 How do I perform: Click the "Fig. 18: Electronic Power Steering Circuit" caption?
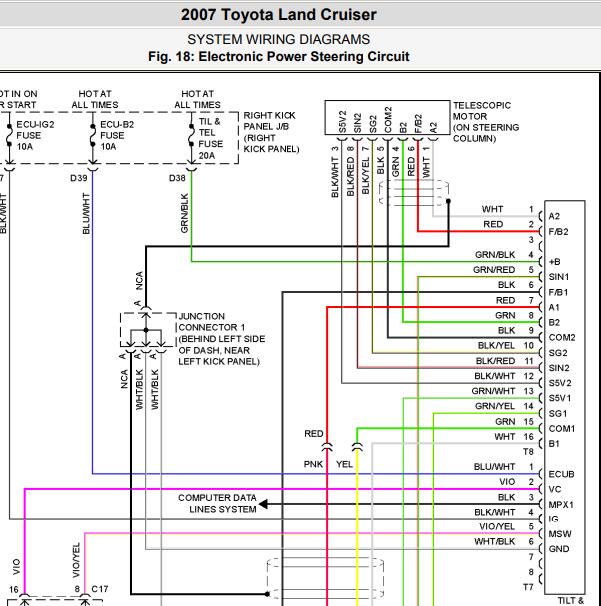pos(279,56)
